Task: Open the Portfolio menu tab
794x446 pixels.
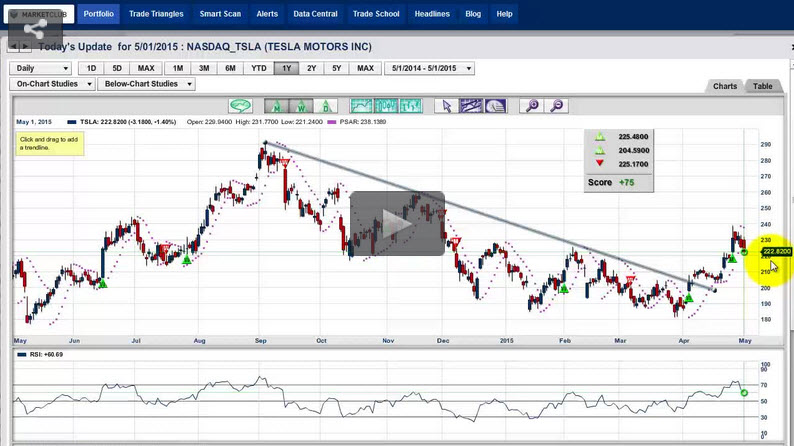Action: pyautogui.click(x=98, y=14)
